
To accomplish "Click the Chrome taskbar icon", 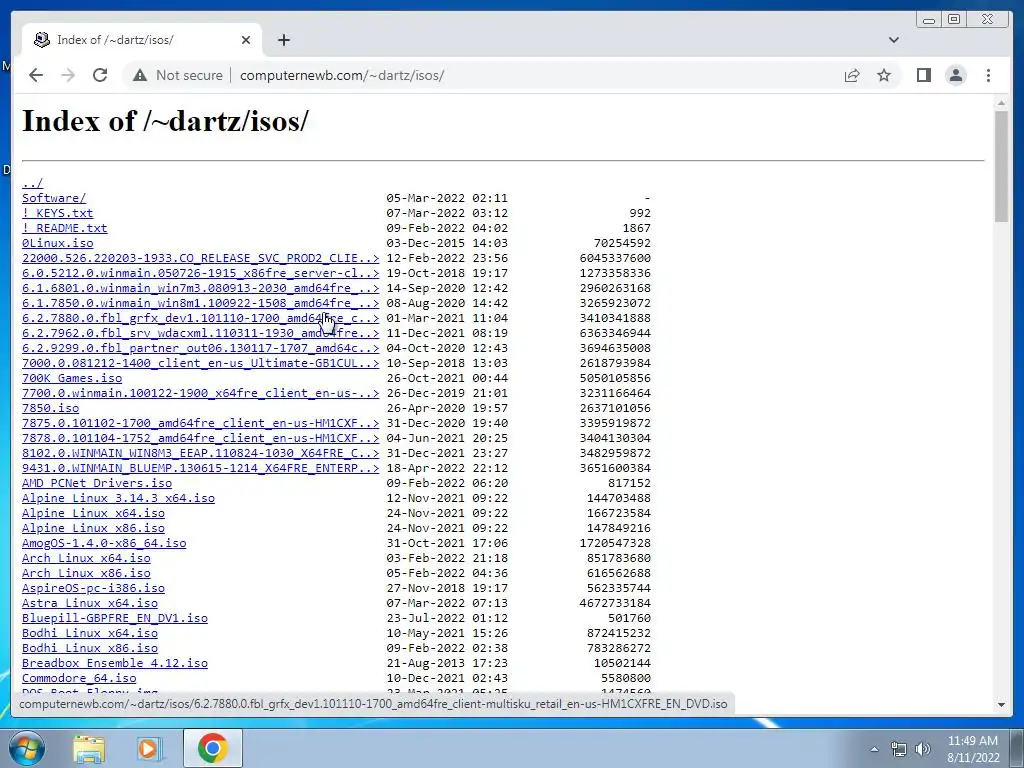I will click(x=212, y=748).
